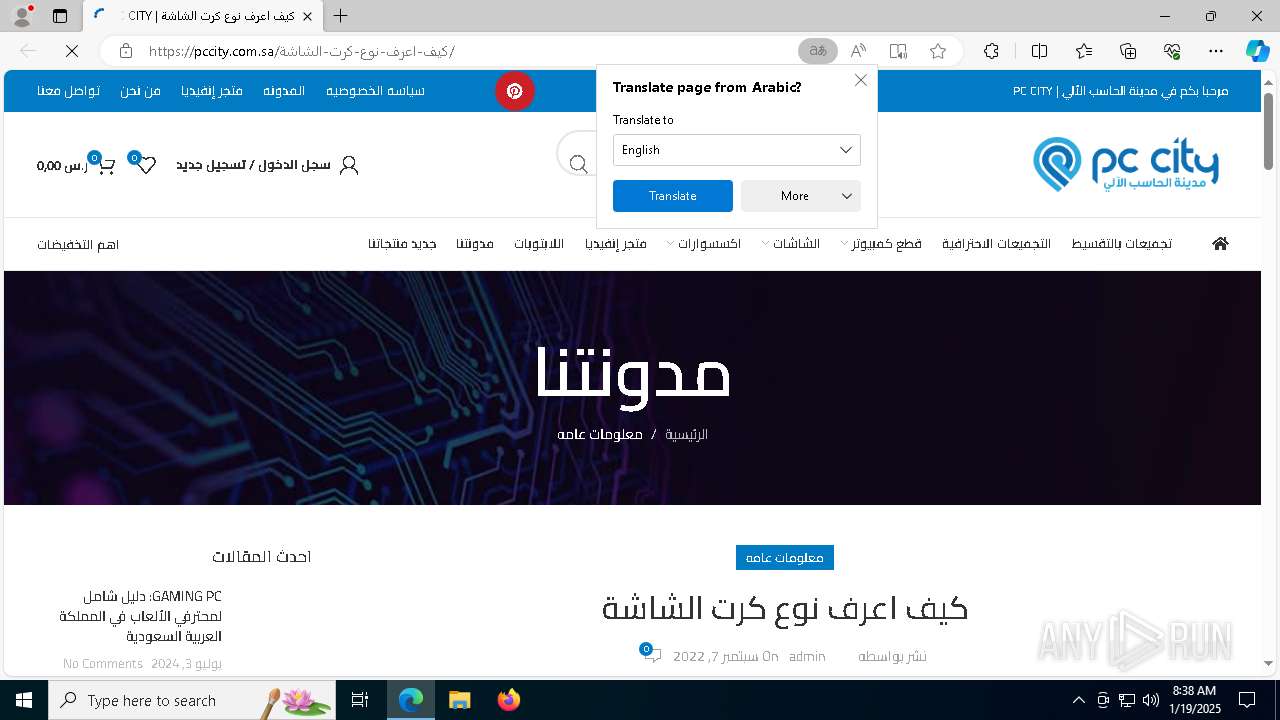Open the notifications center icon
This screenshot has height=720, width=1280.
1247,700
